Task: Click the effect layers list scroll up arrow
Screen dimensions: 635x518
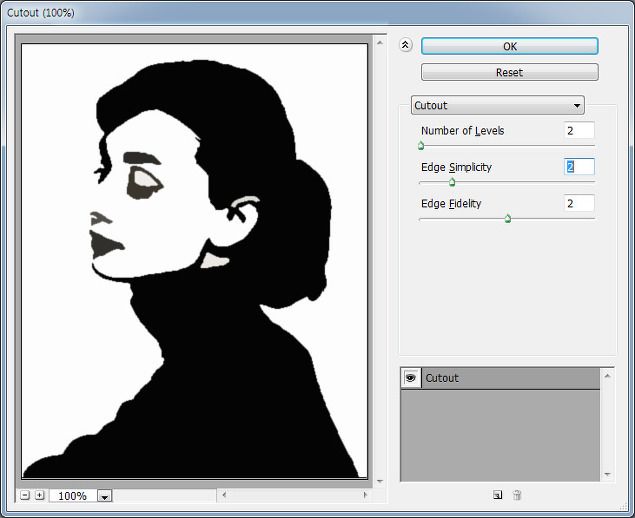Action: click(607, 376)
